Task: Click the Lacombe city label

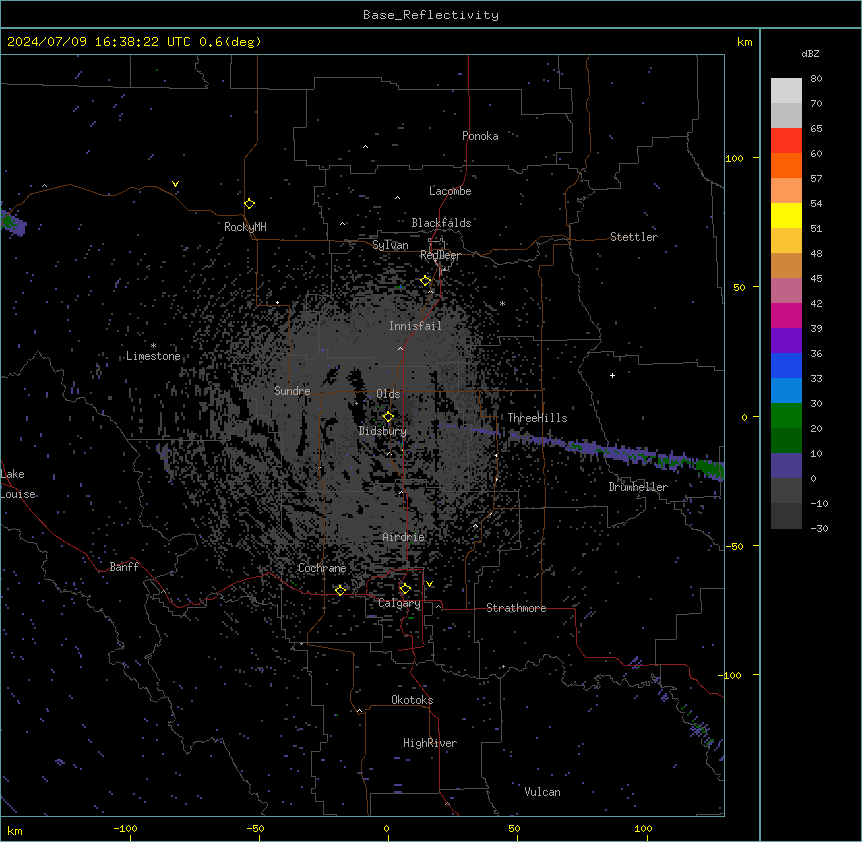Action: (x=450, y=191)
